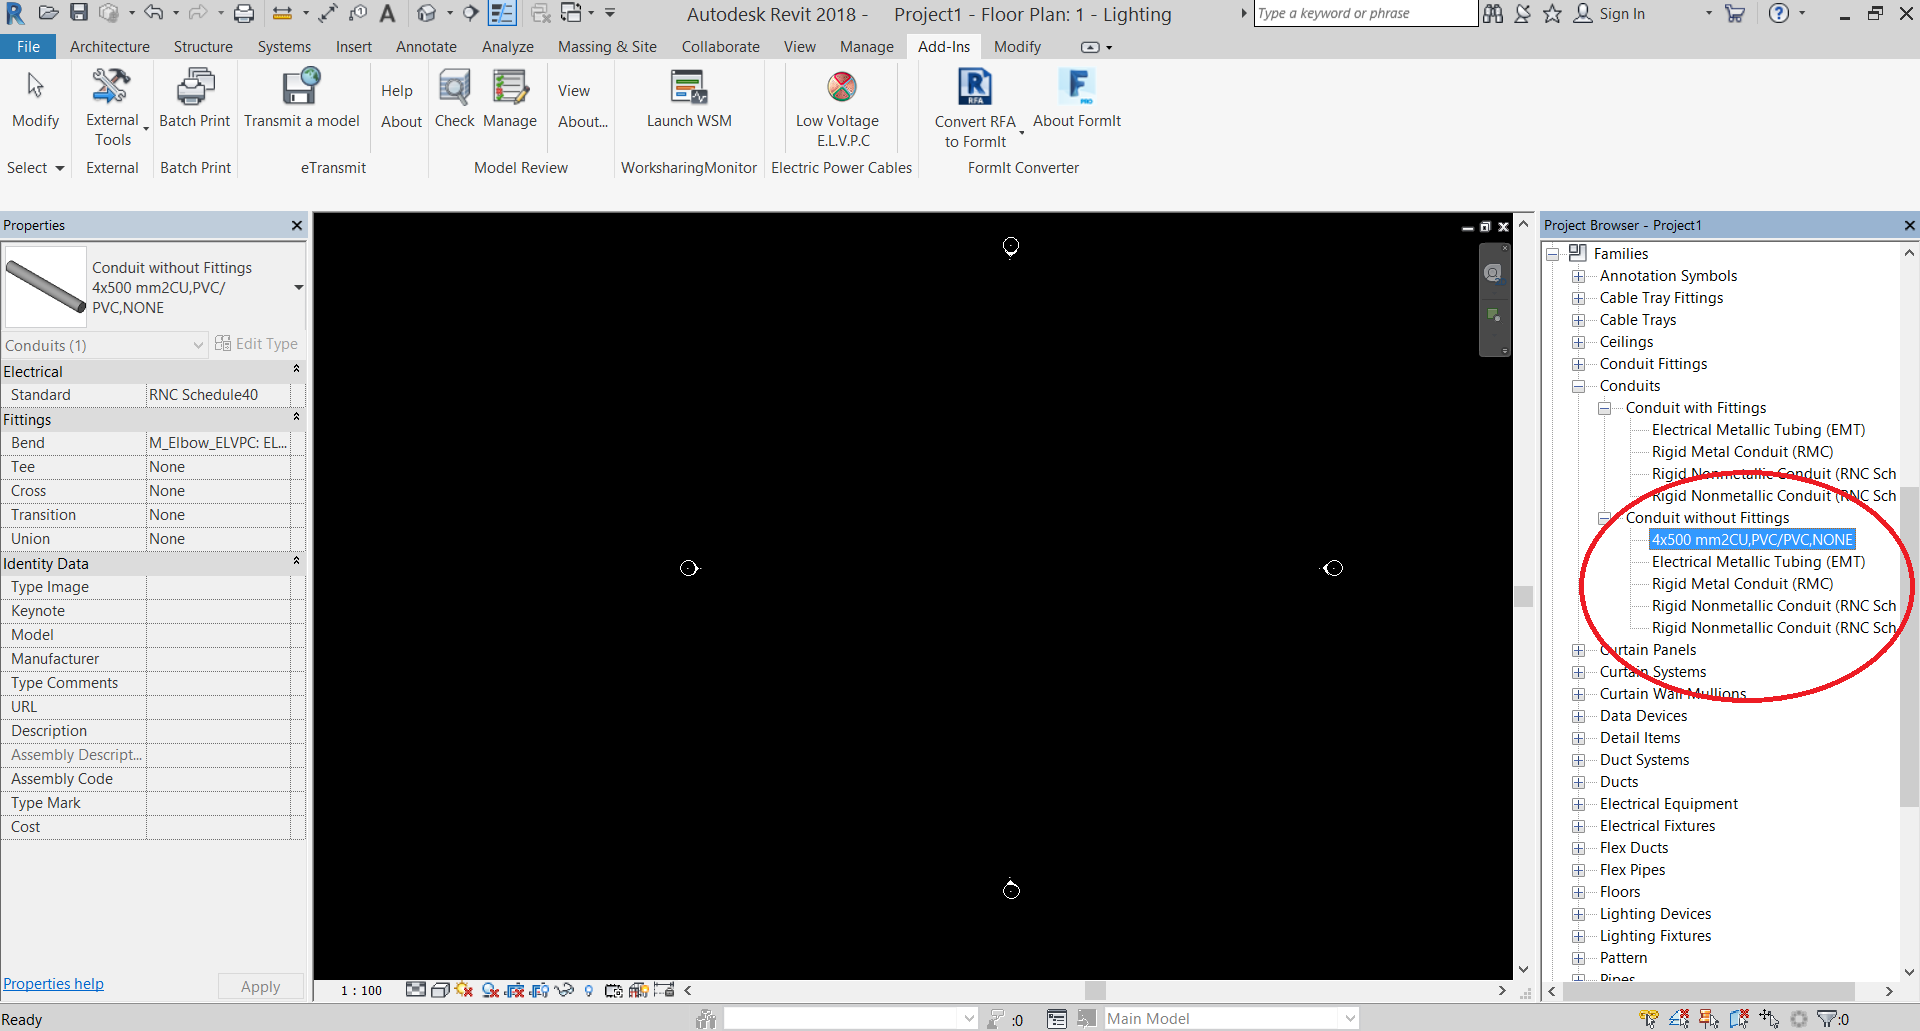Open a project with the Open folder icon
1920x1031 pixels.
(48, 13)
